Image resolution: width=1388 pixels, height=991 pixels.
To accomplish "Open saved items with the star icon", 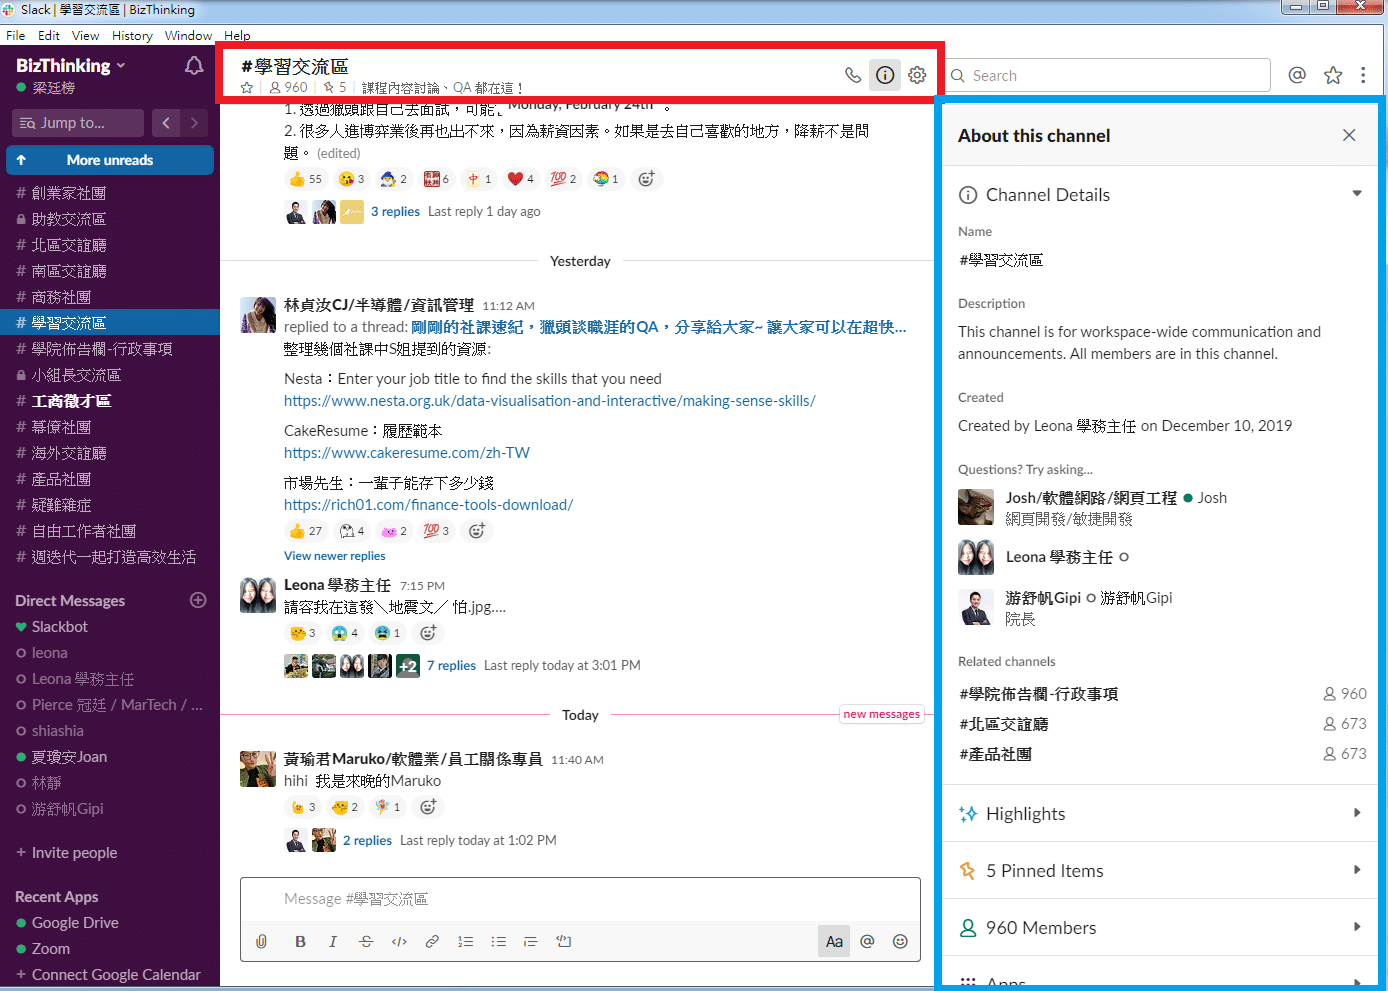I will click(1332, 75).
